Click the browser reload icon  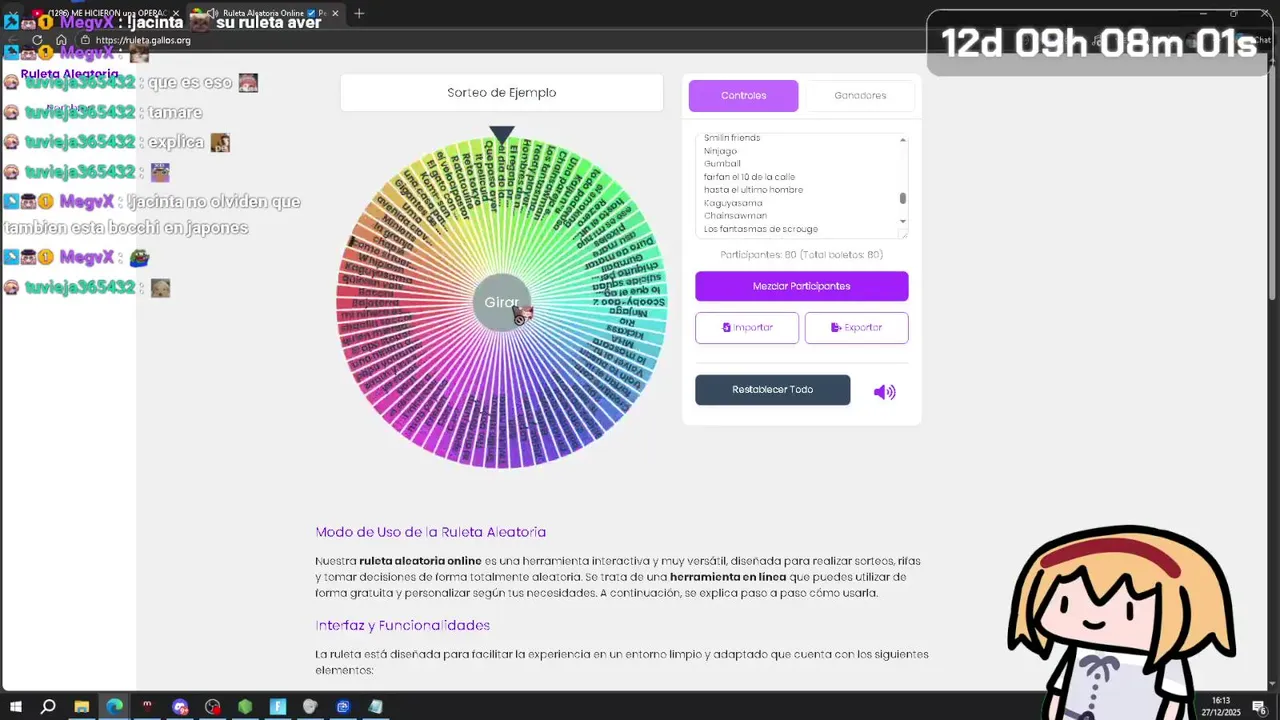[x=37, y=40]
